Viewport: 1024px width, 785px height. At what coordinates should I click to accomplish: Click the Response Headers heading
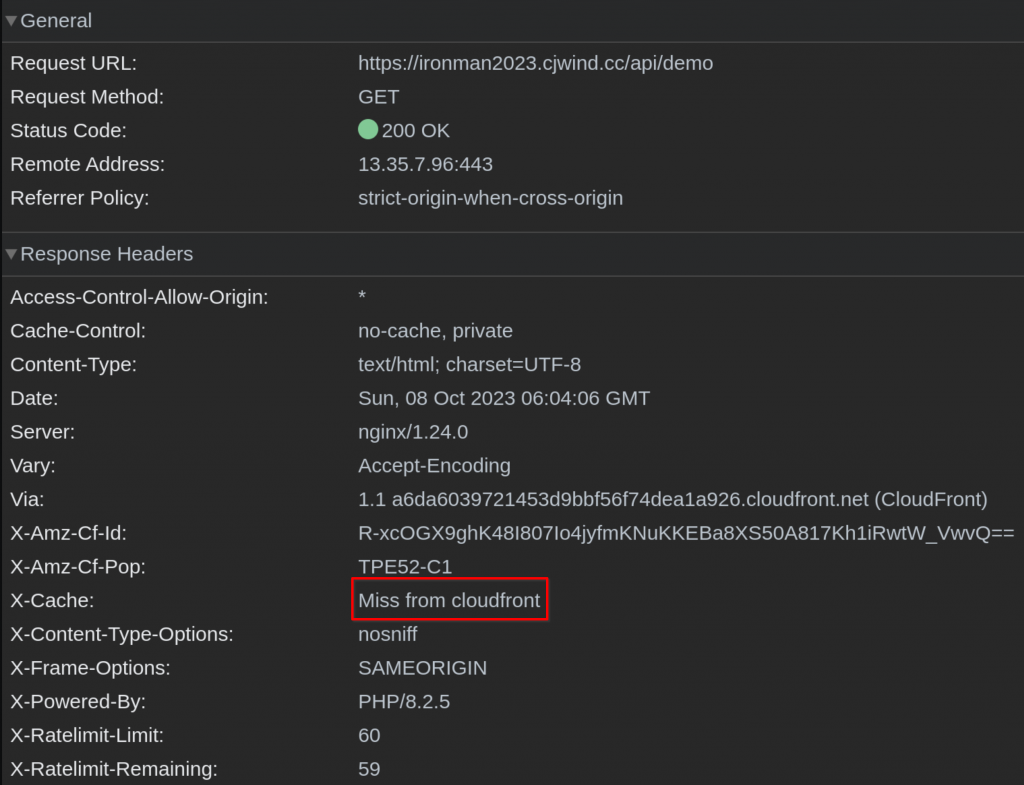pyautogui.click(x=106, y=254)
